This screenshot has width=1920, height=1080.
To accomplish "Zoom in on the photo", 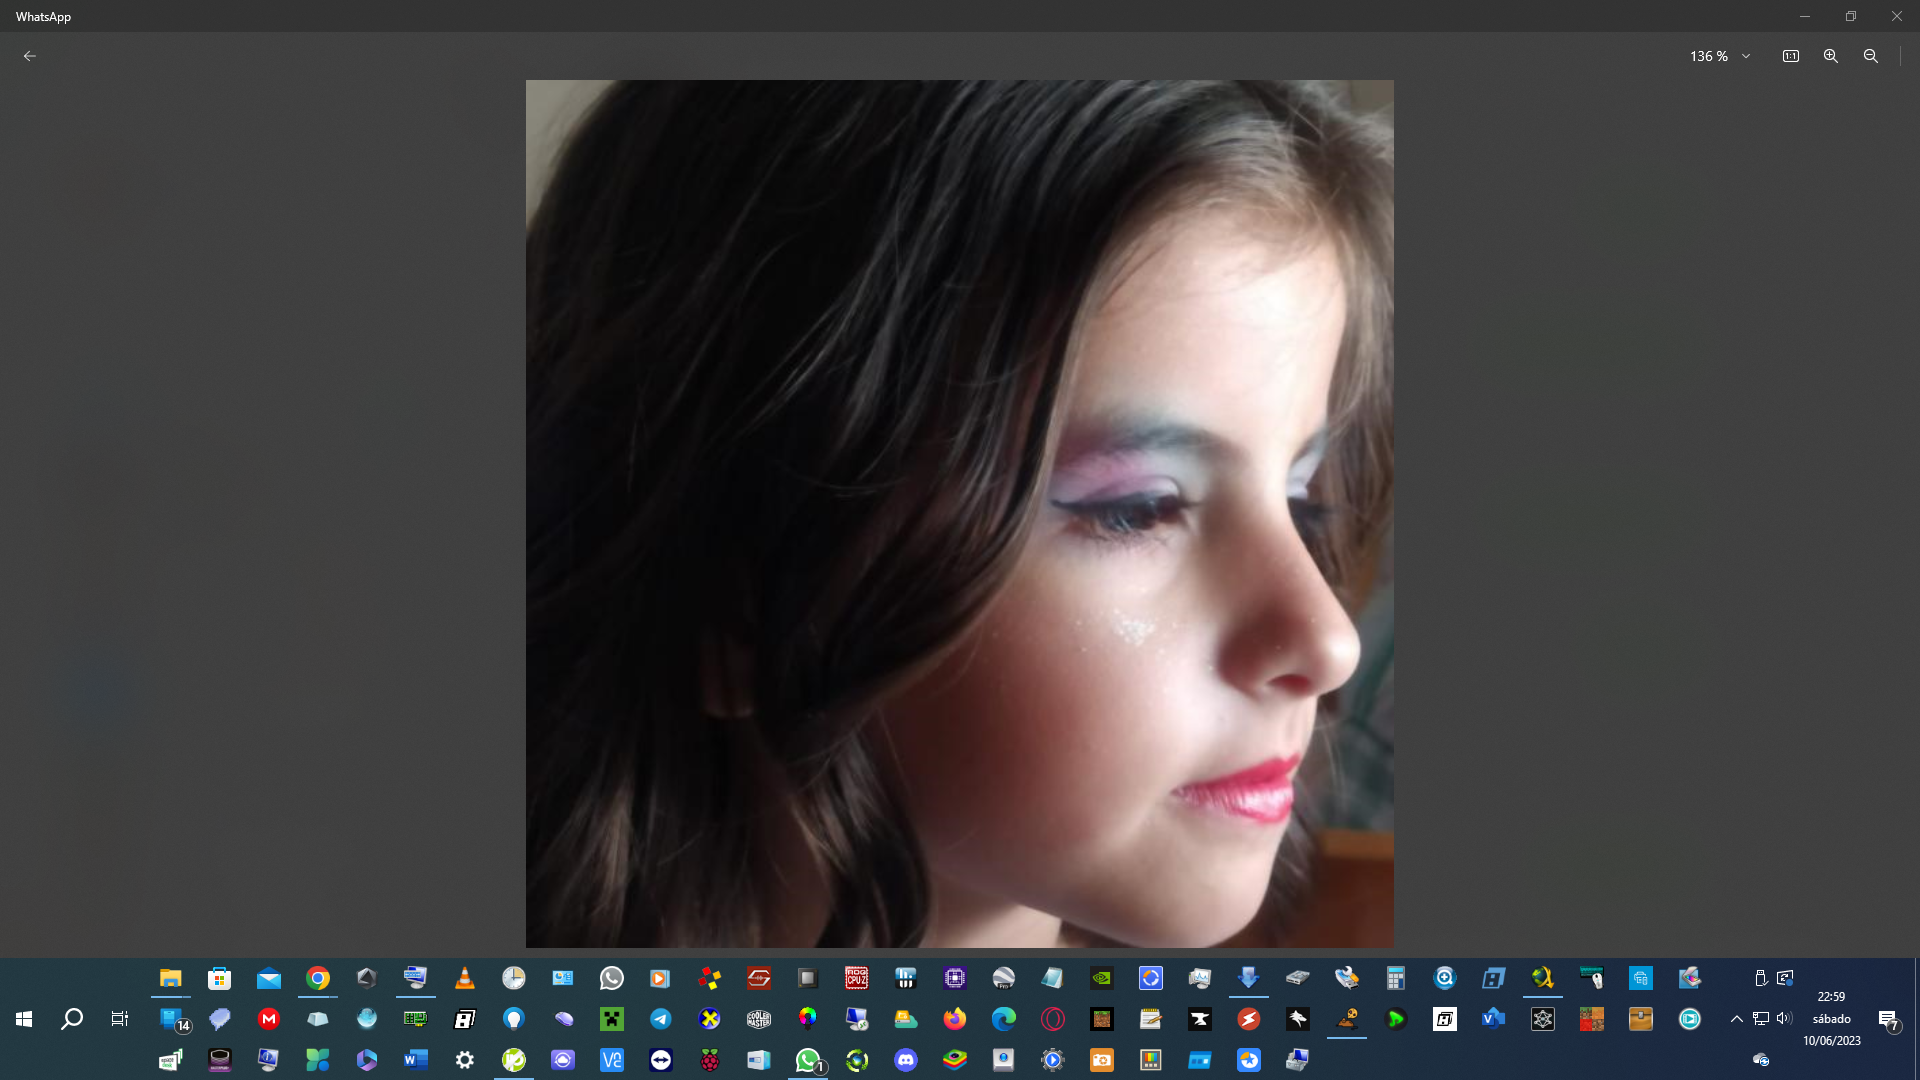I will click(1831, 56).
